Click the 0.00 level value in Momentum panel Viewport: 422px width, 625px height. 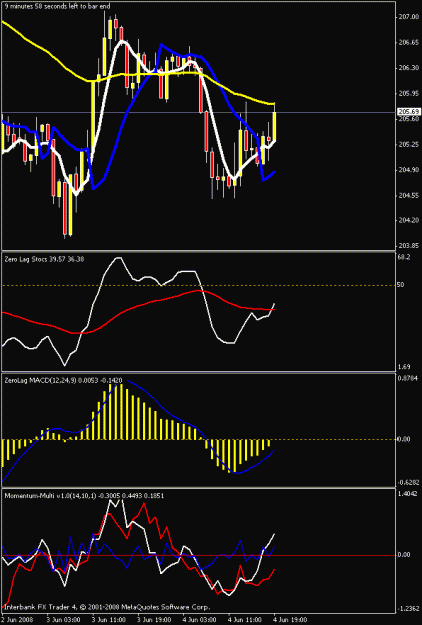[404, 555]
